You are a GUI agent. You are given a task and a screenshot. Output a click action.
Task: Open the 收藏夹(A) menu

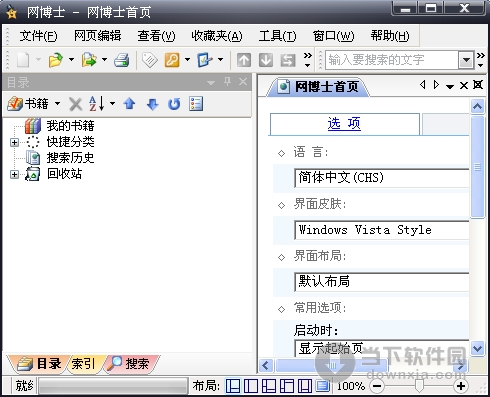click(217, 36)
